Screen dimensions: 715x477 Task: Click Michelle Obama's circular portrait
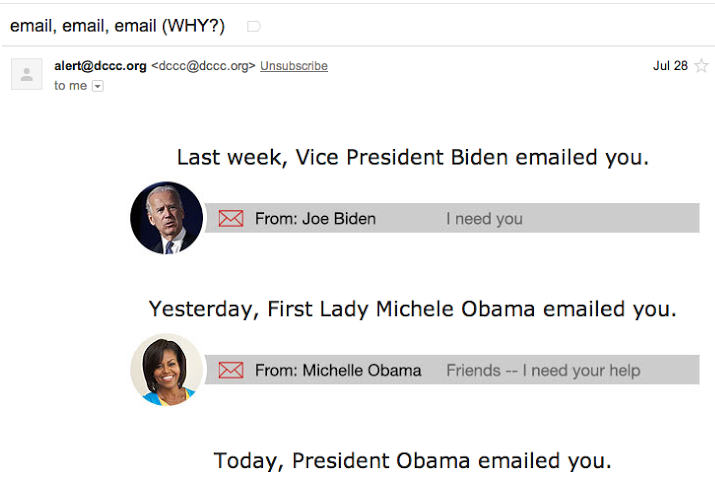pos(166,369)
